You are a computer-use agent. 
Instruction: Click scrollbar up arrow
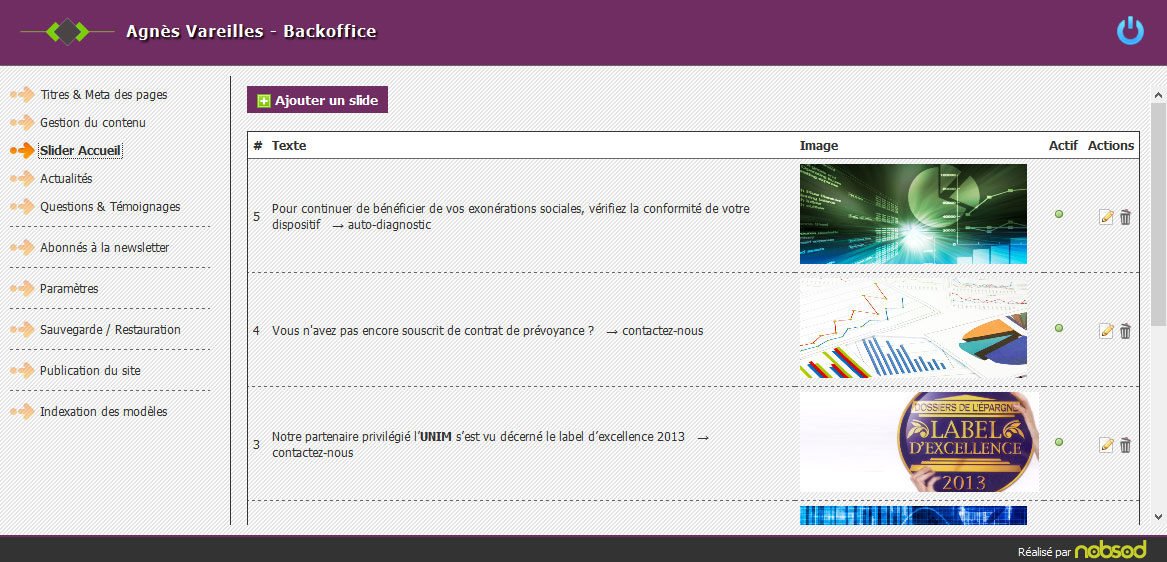coord(1158,95)
